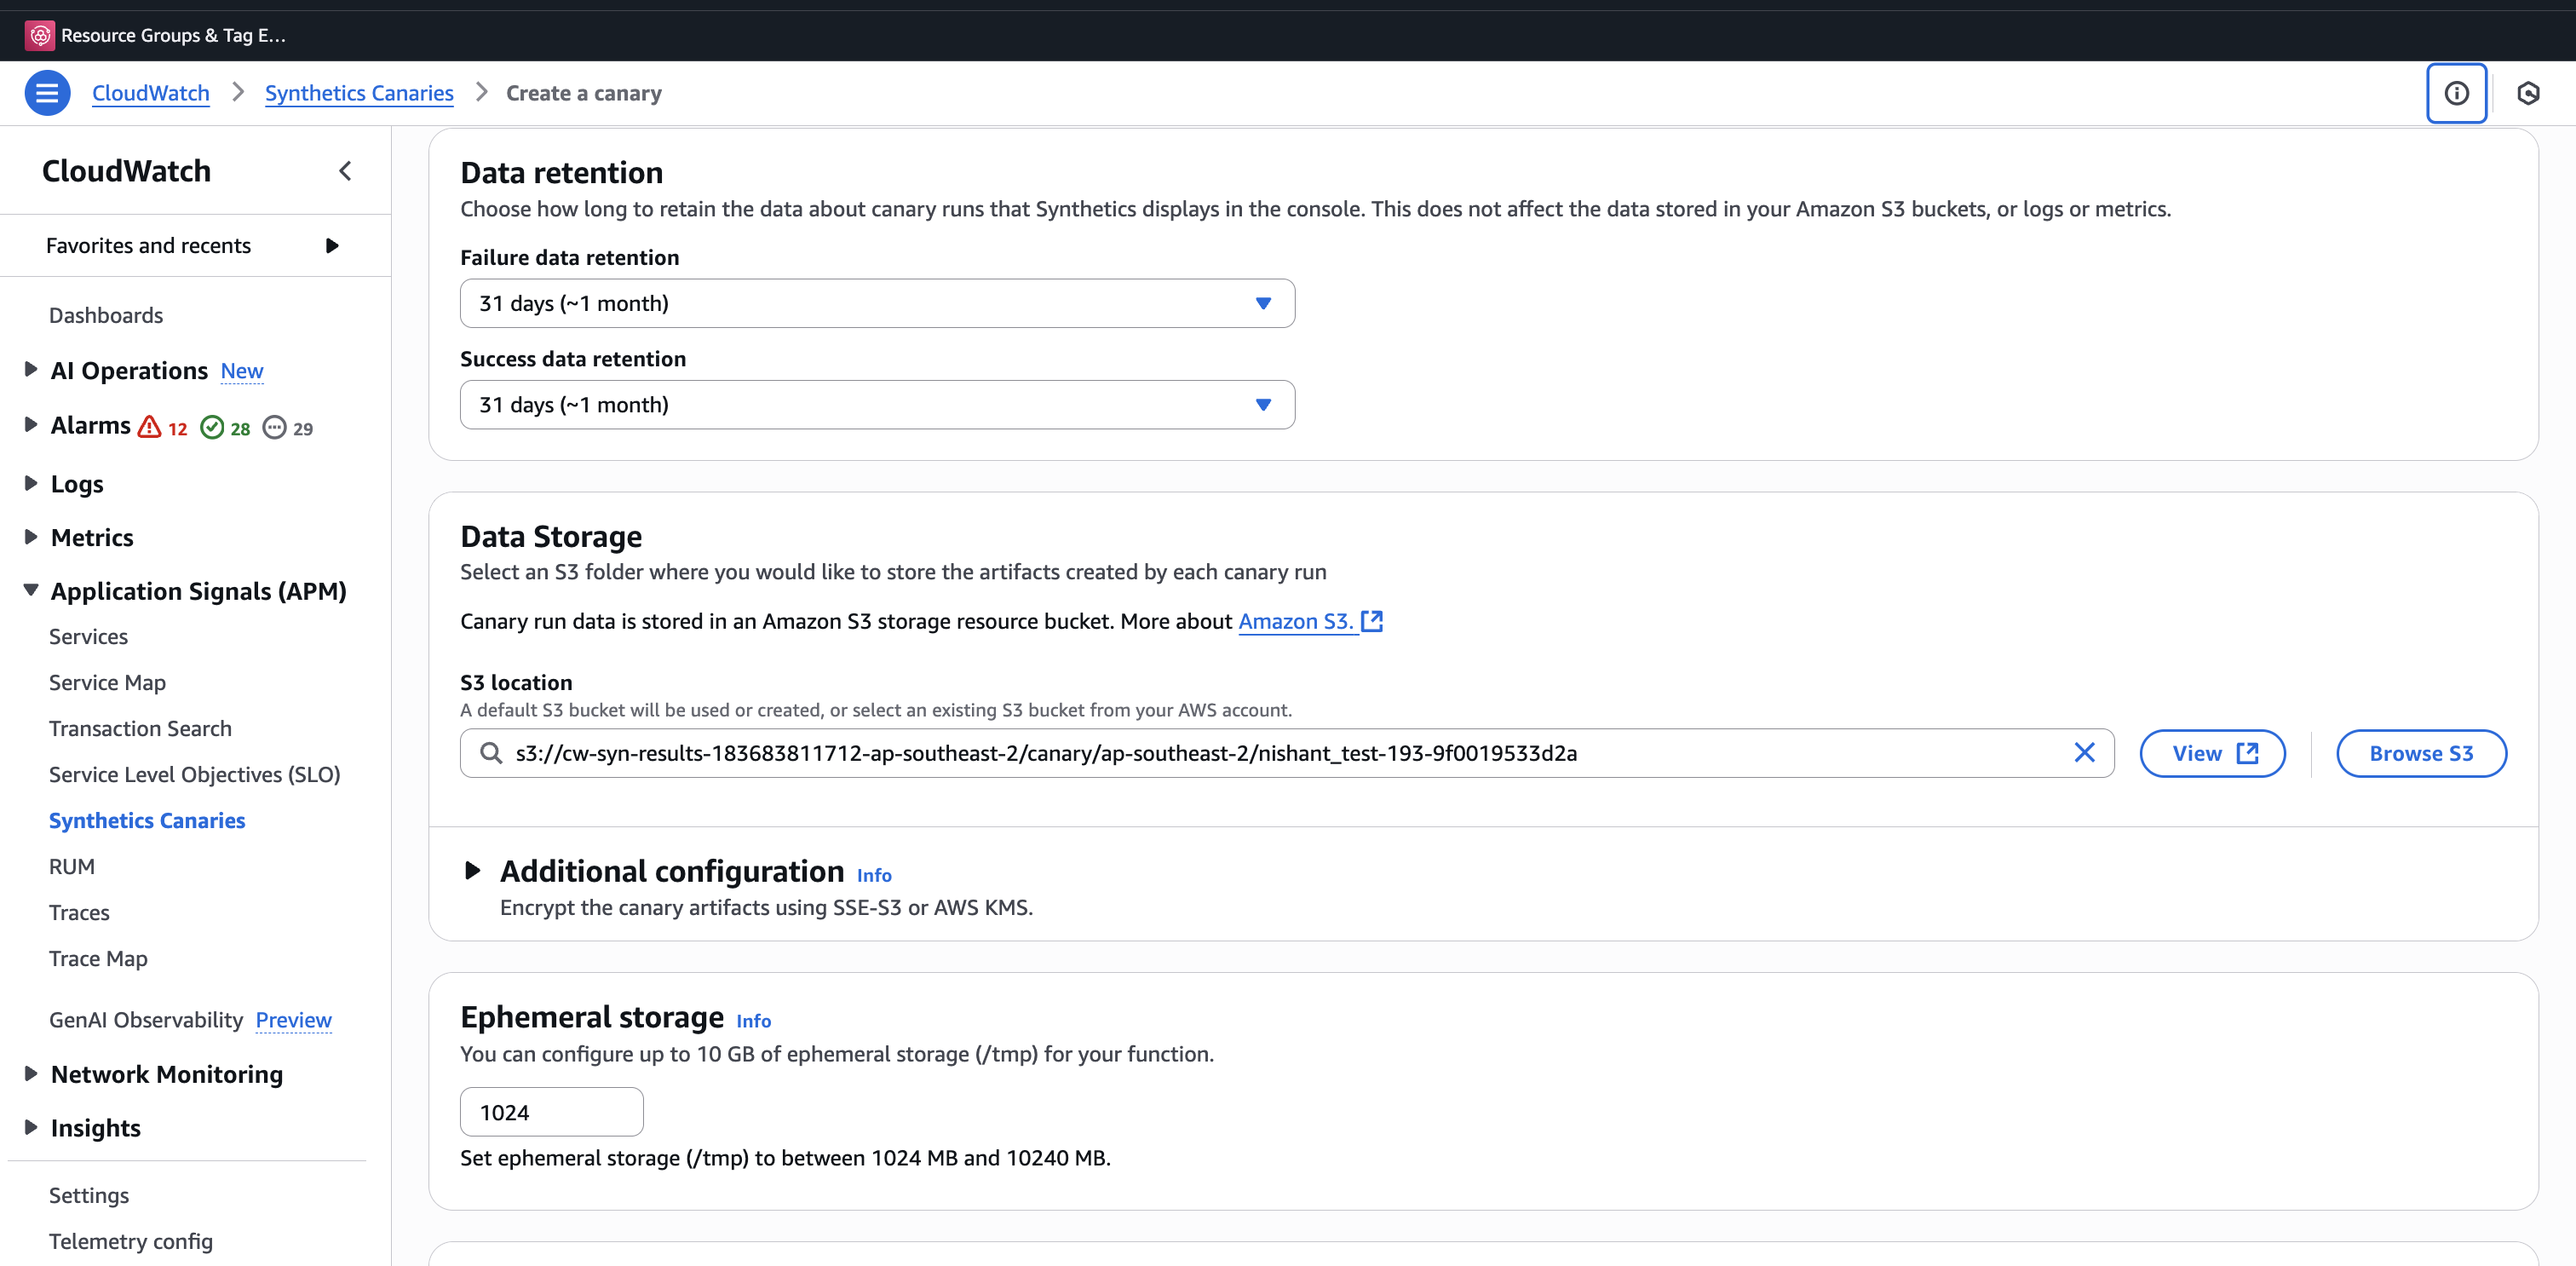
Task: Click the CloudWatch breadcrumb link
Action: 151,93
